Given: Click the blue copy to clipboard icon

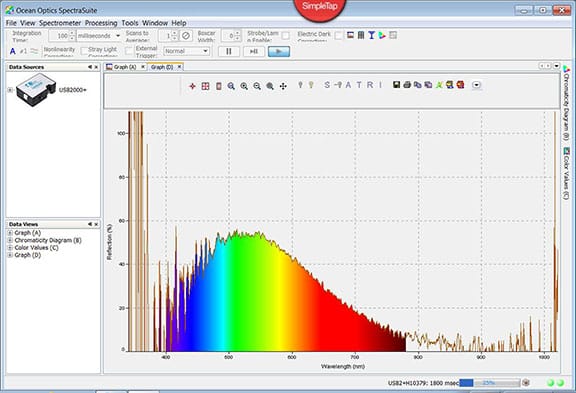Looking at the screenshot, I should pyautogui.click(x=418, y=85).
